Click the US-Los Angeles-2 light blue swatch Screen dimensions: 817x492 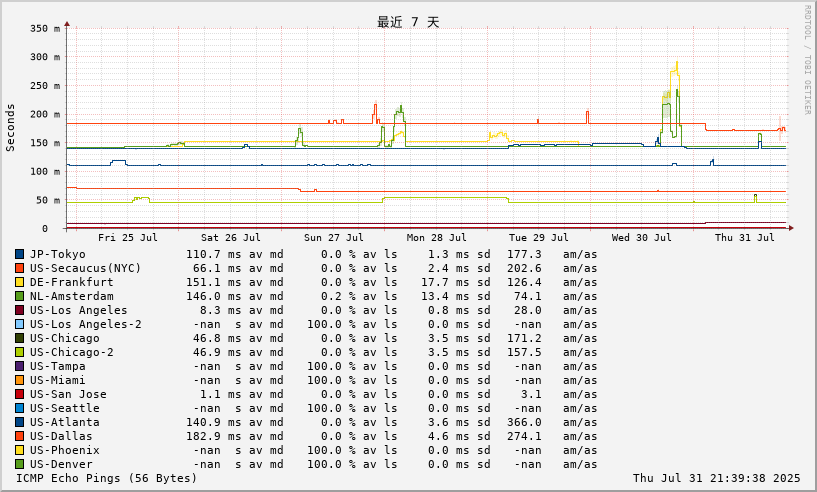pyautogui.click(x=19, y=325)
